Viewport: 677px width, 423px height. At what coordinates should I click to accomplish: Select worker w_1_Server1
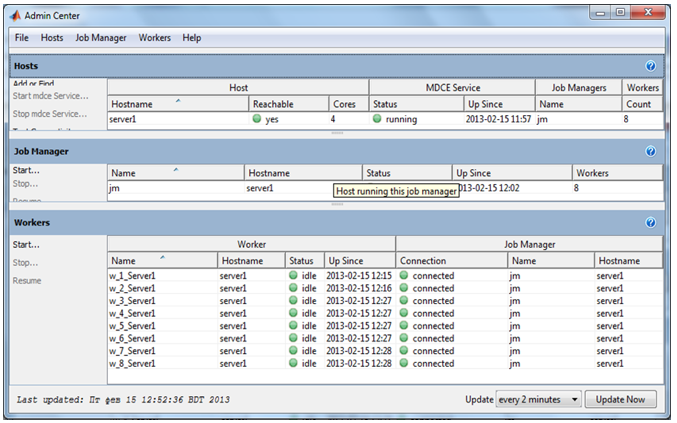tap(385, 276)
